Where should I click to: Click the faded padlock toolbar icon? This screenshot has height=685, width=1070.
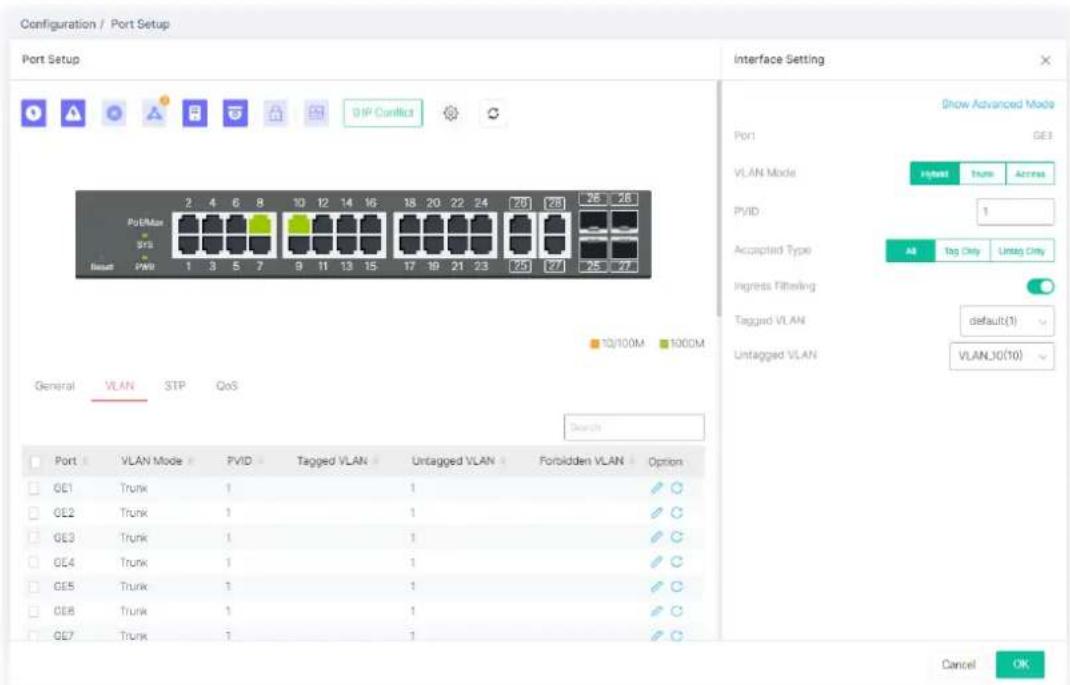coord(276,113)
